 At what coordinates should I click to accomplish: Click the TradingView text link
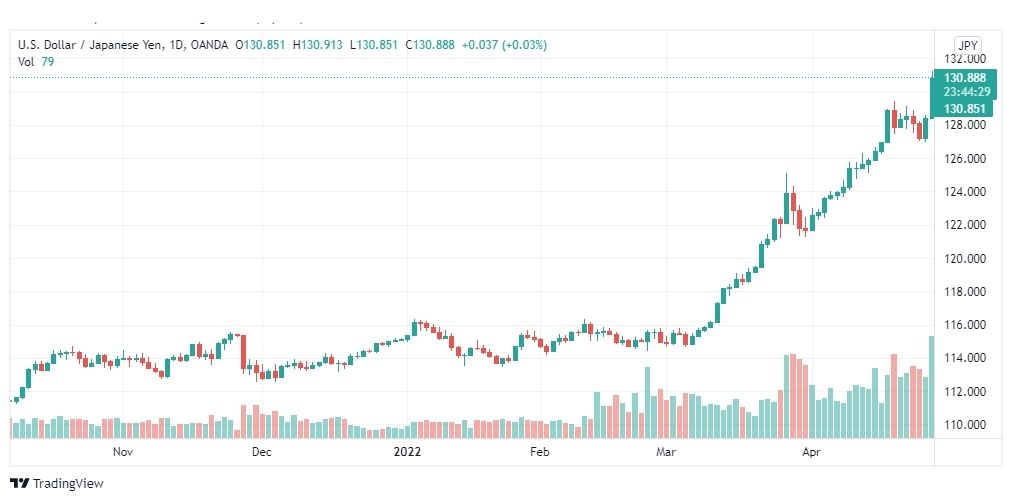point(68,484)
